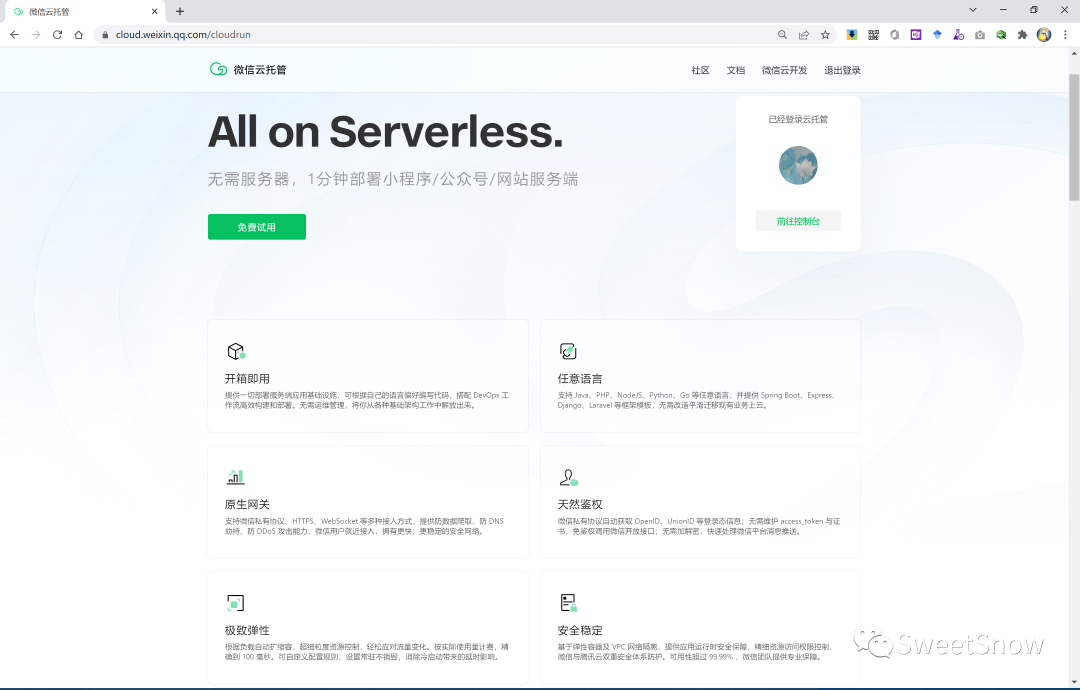Viewport: 1080px width, 690px height.
Task: Open the purple OneNote extension icon
Action: coord(916,34)
